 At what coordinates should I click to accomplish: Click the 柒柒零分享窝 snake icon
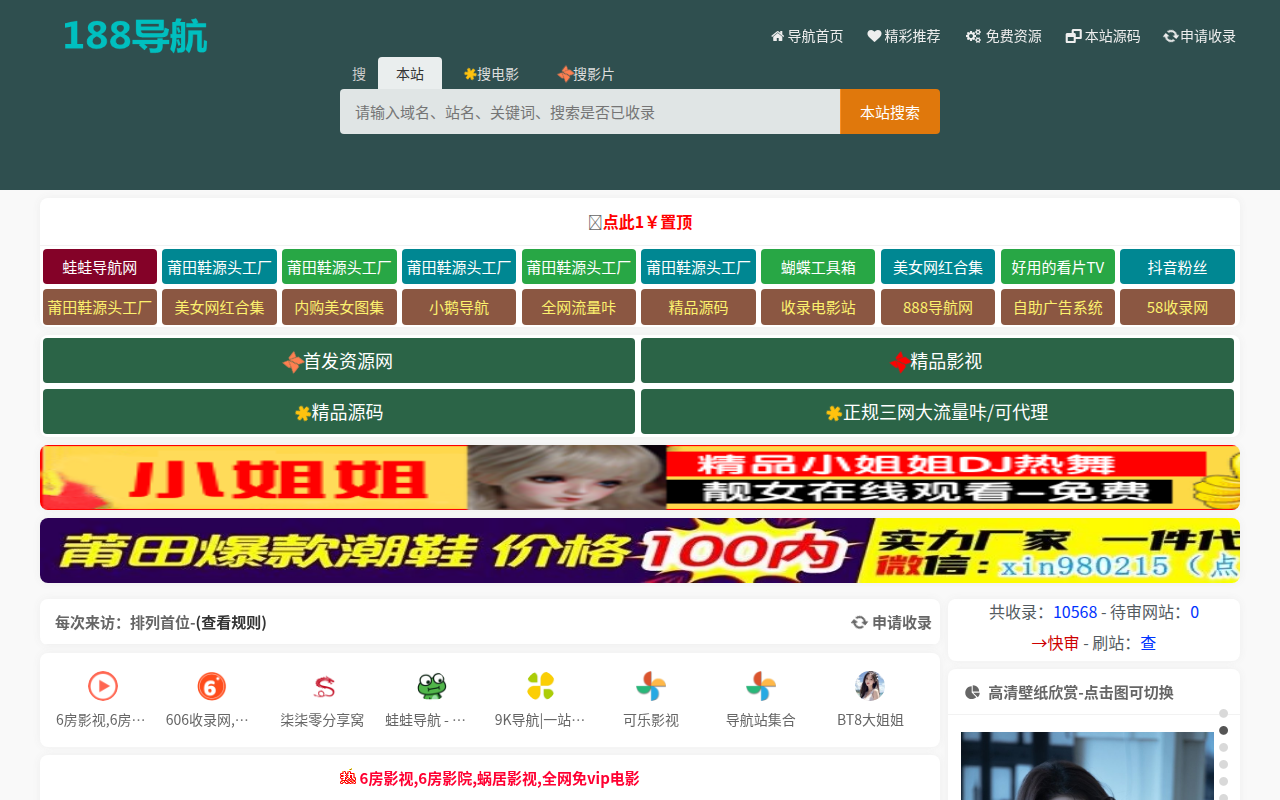[x=322, y=686]
